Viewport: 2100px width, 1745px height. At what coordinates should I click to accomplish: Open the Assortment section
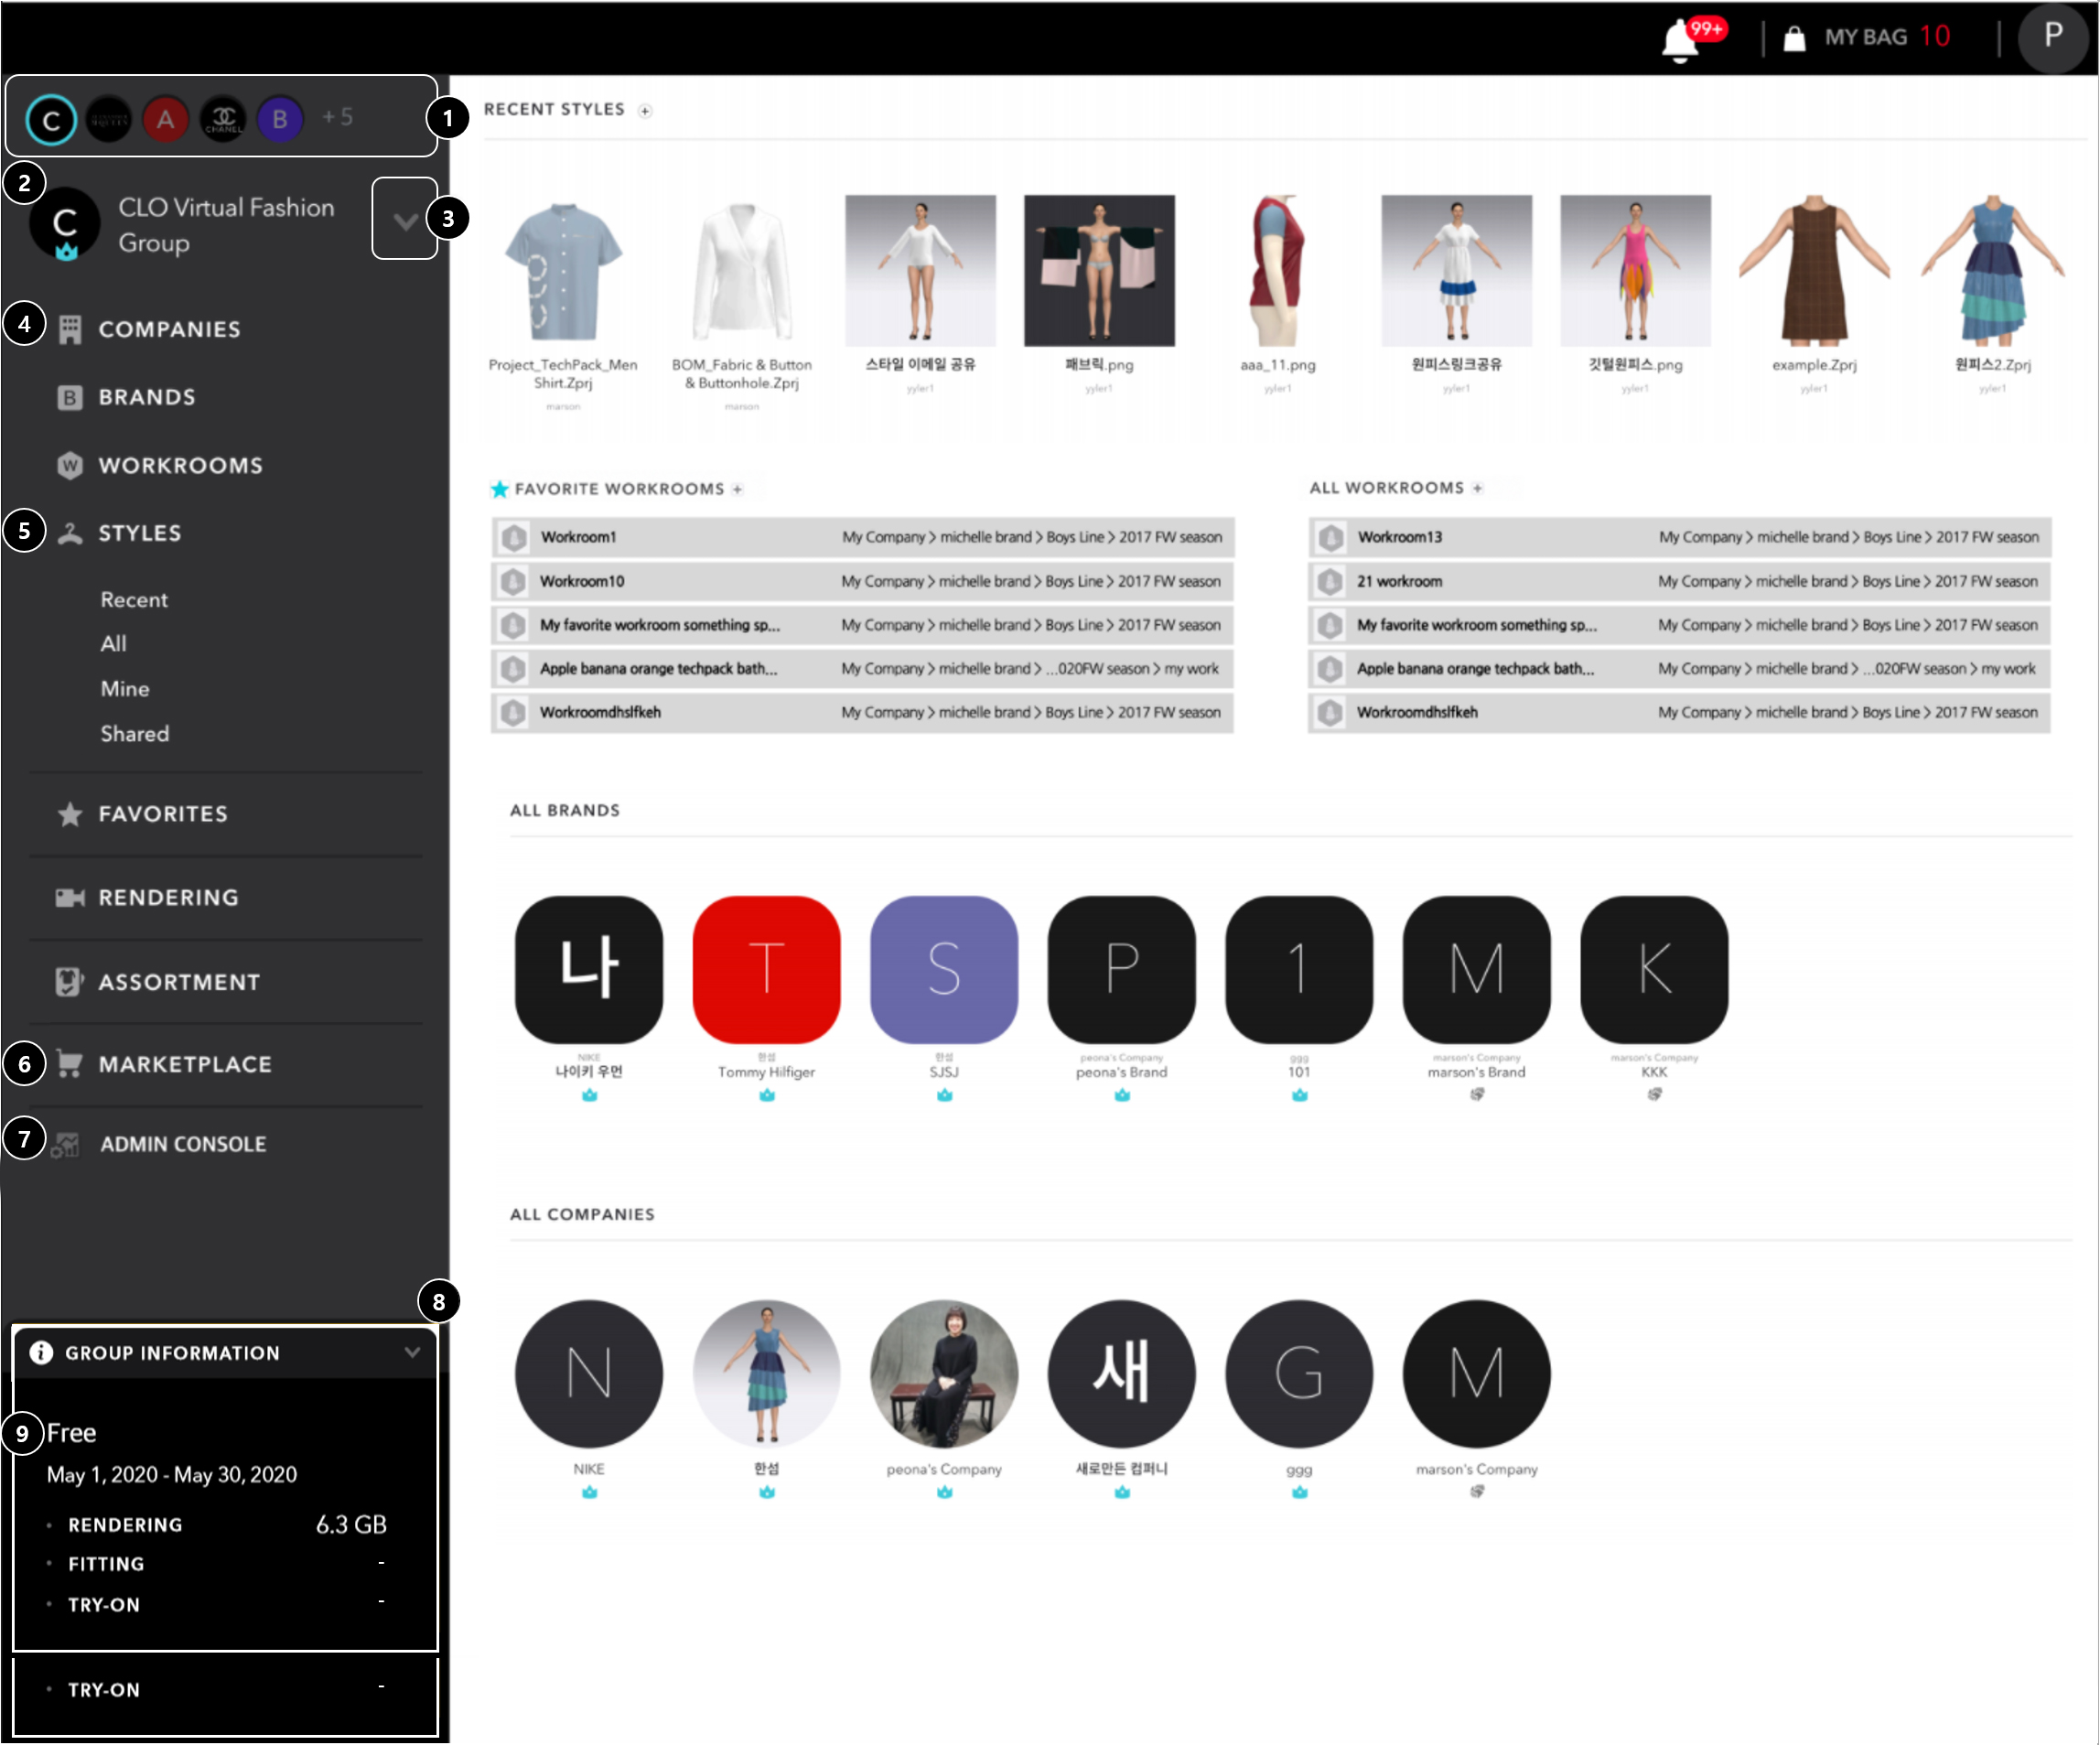[178, 981]
